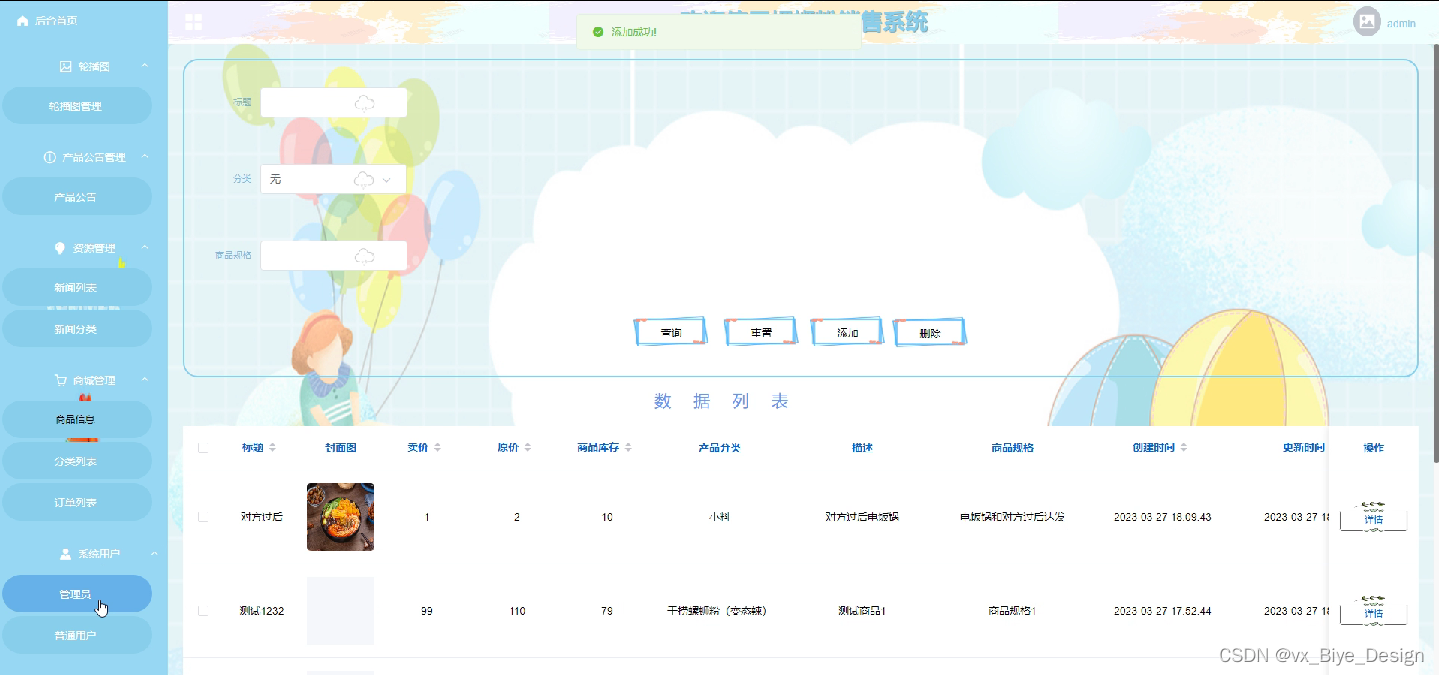Check the row checkbox for 测试1232
Image resolution: width=1439 pixels, height=675 pixels.
click(203, 611)
